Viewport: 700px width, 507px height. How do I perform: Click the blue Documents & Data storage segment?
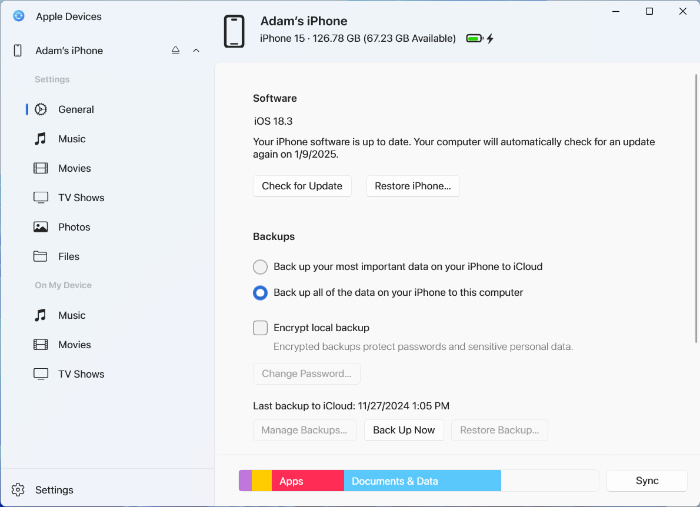tap(422, 481)
